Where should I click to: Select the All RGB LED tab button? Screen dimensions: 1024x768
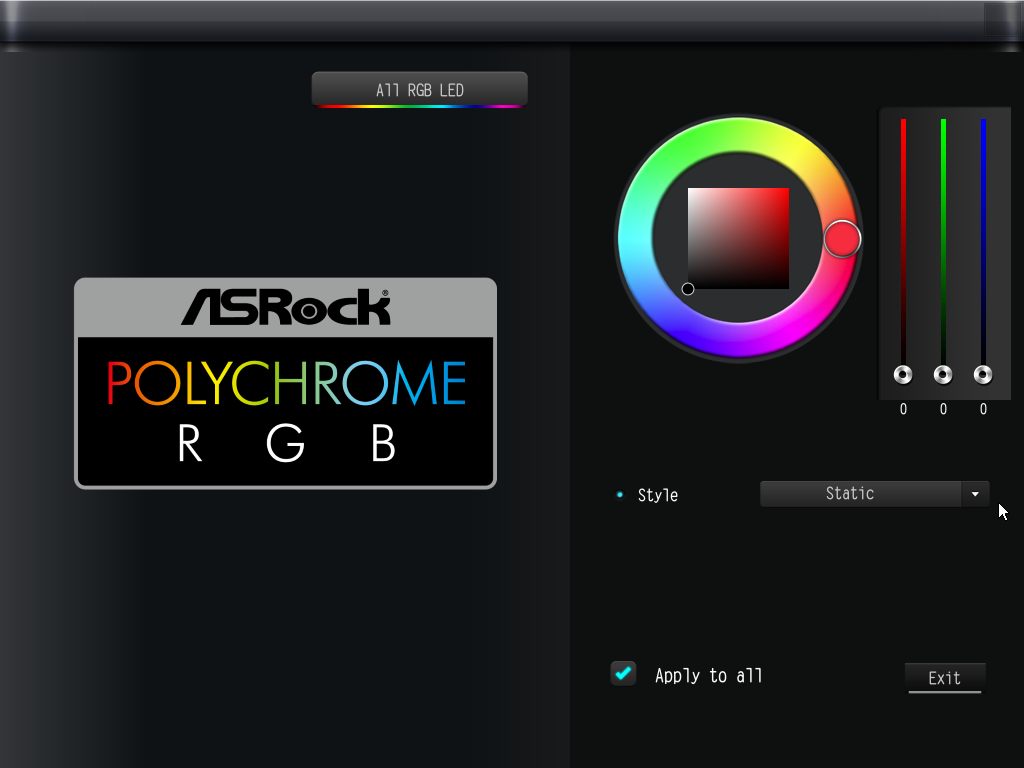point(419,89)
